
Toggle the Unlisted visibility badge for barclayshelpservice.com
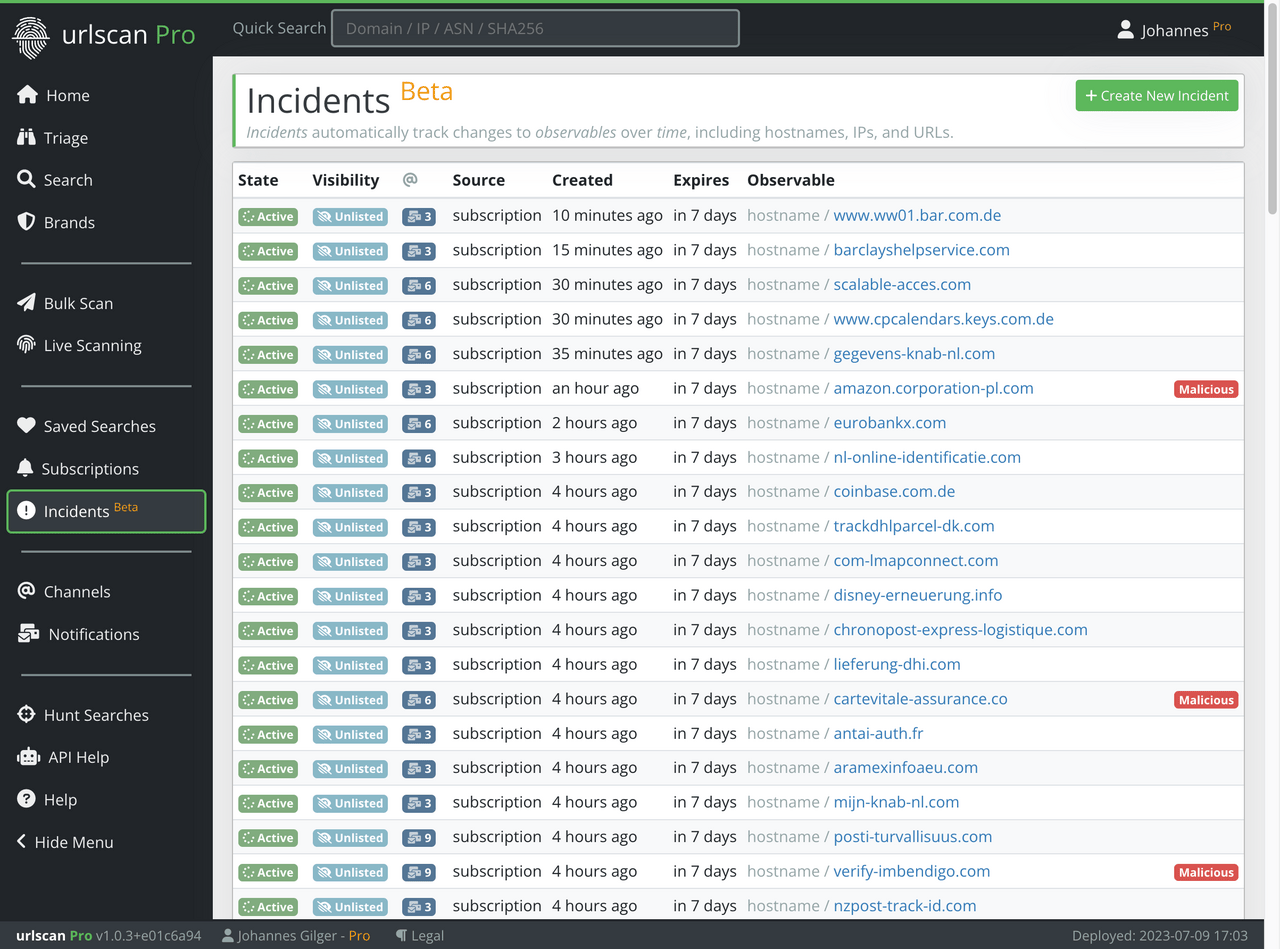(x=349, y=251)
